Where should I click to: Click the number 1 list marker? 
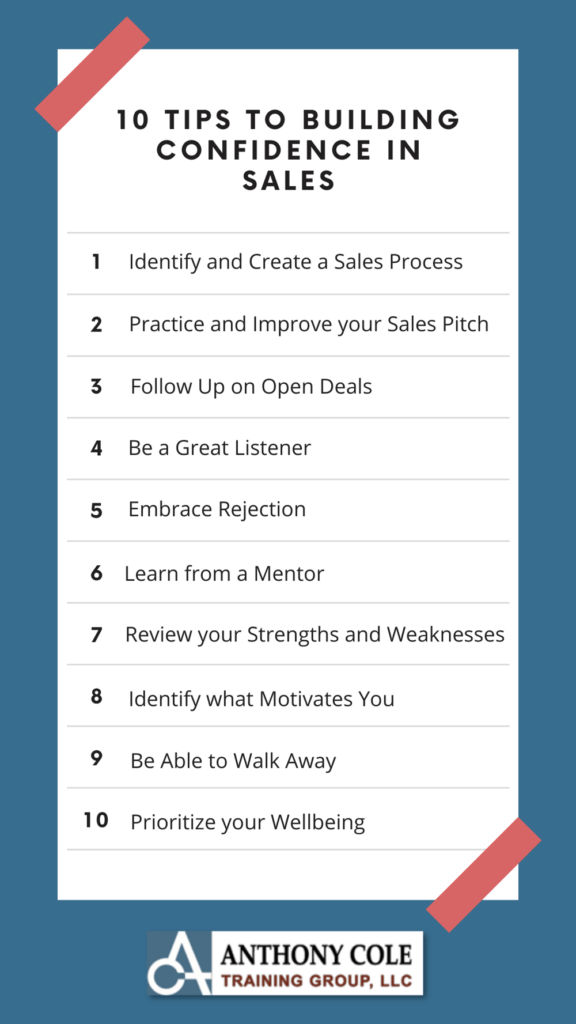coord(96,262)
